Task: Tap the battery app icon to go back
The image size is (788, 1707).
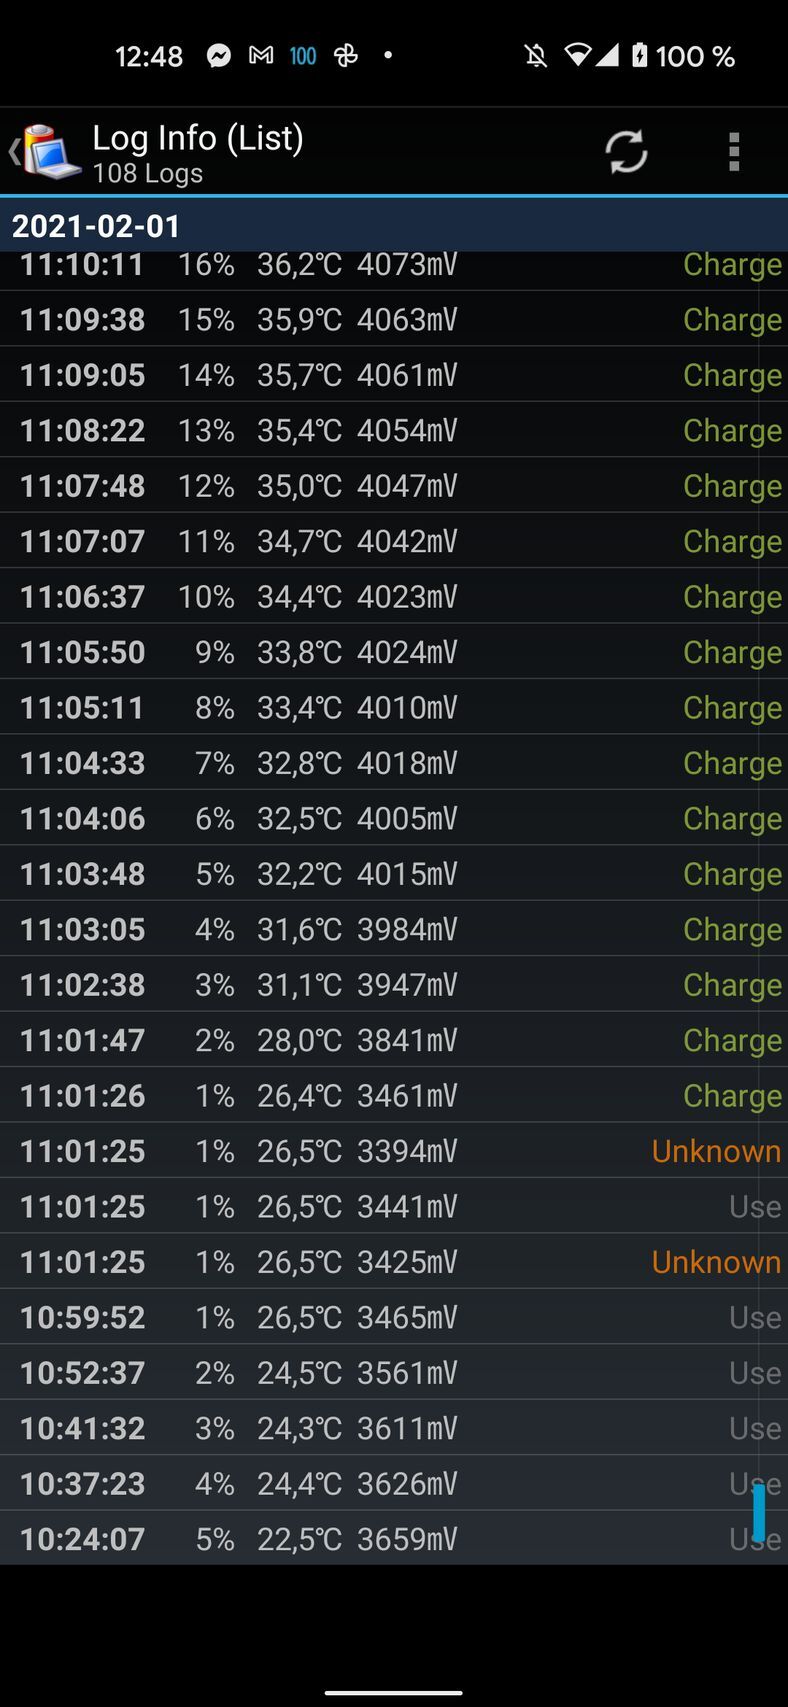Action: click(x=48, y=152)
